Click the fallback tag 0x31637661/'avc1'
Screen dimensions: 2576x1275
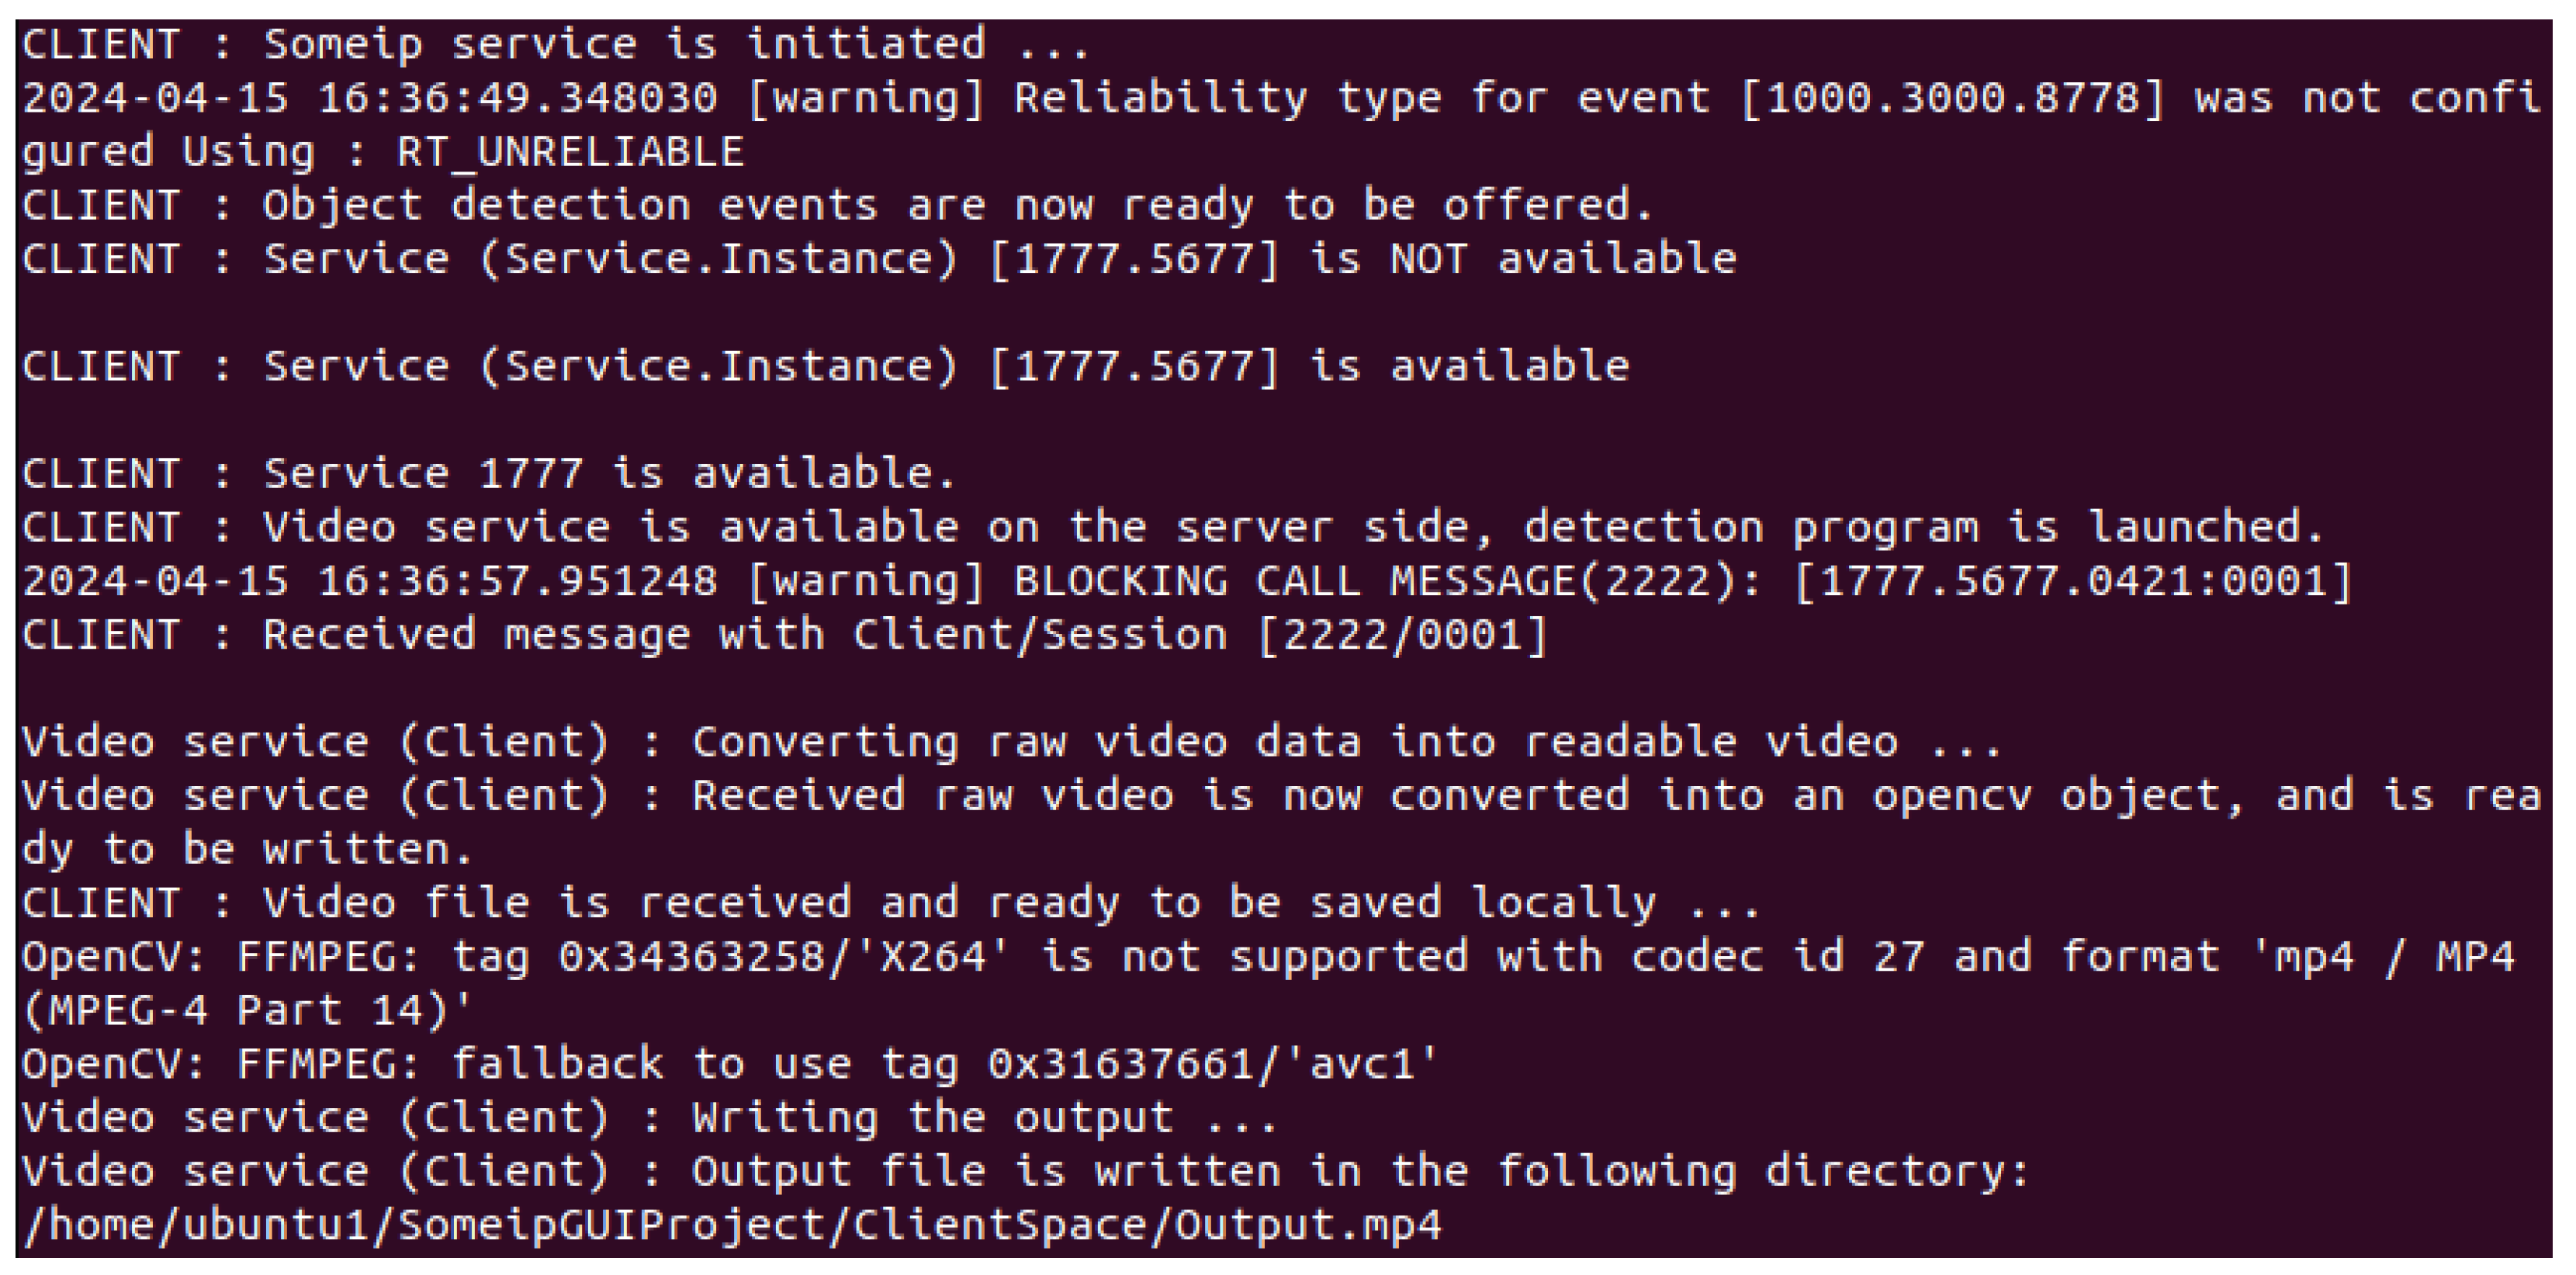click(x=1212, y=1065)
